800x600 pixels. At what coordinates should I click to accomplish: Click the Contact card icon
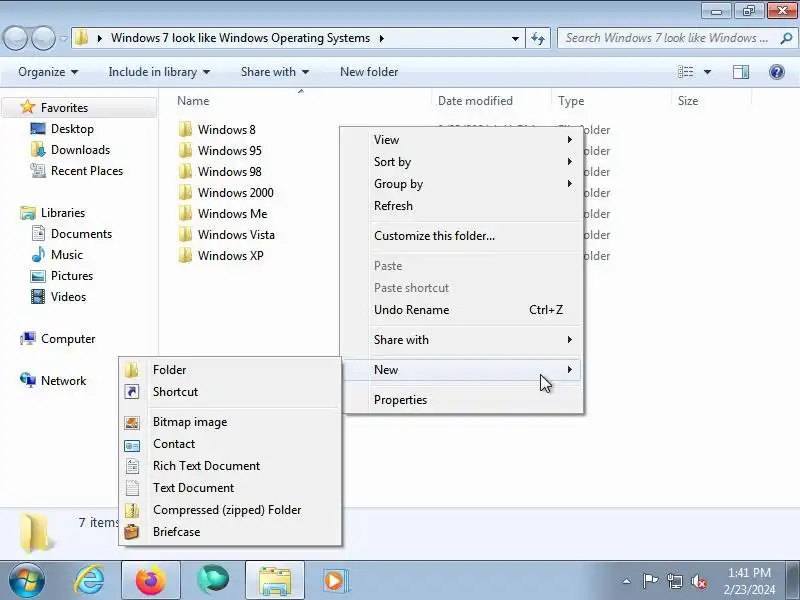[x=132, y=446]
